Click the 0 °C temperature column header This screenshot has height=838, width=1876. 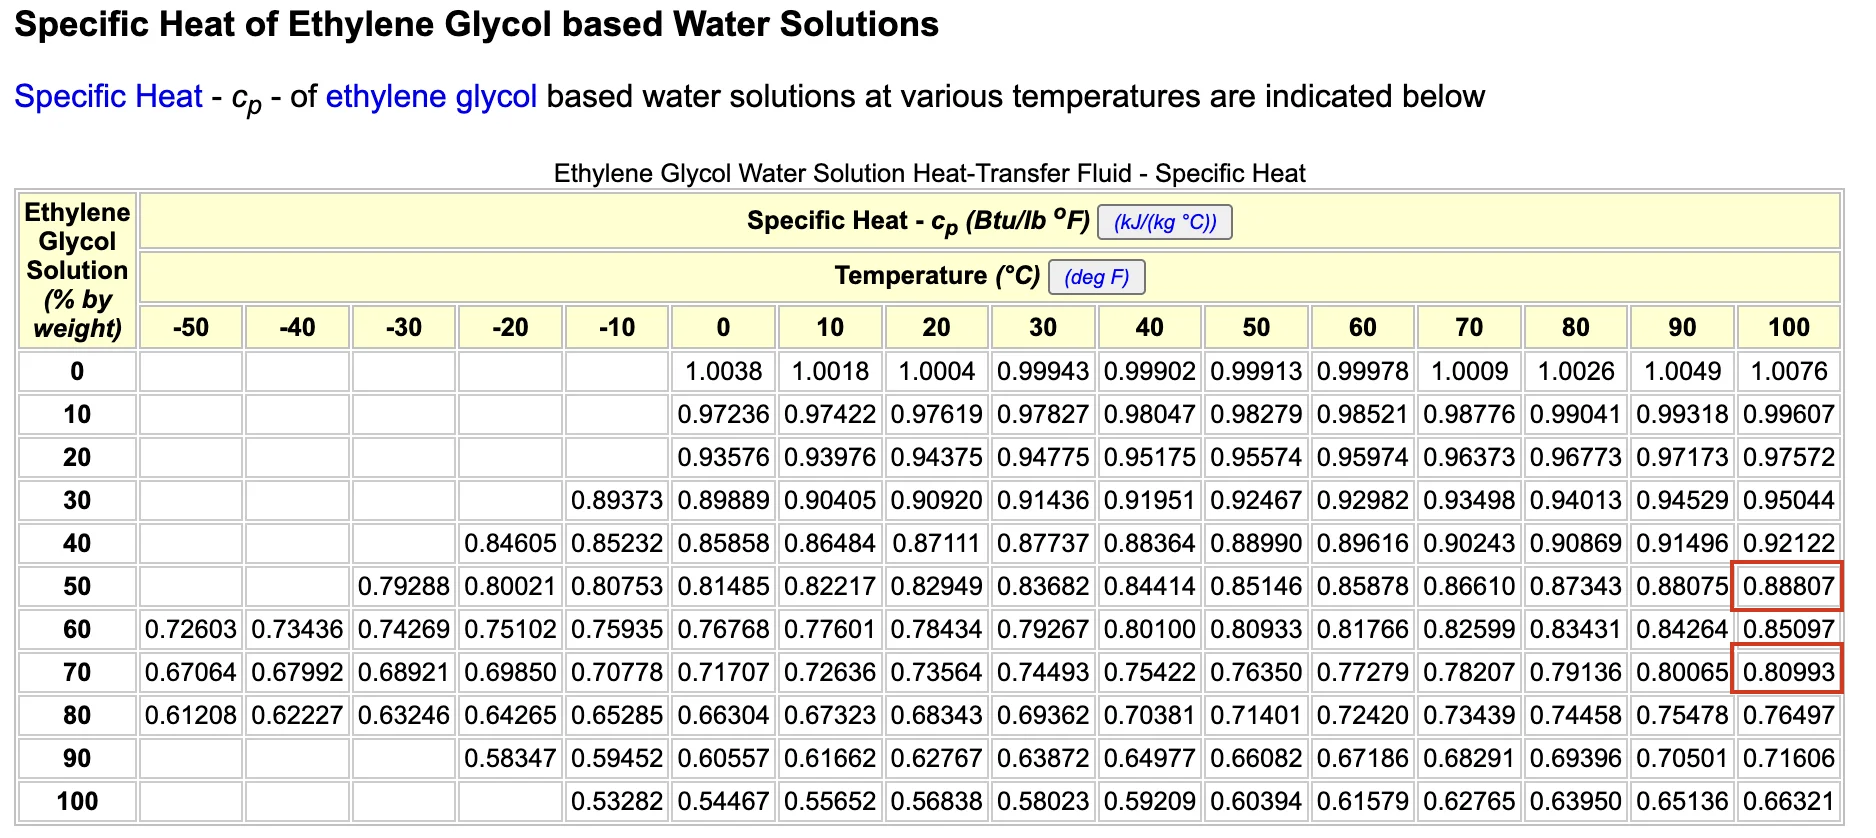coord(723,328)
